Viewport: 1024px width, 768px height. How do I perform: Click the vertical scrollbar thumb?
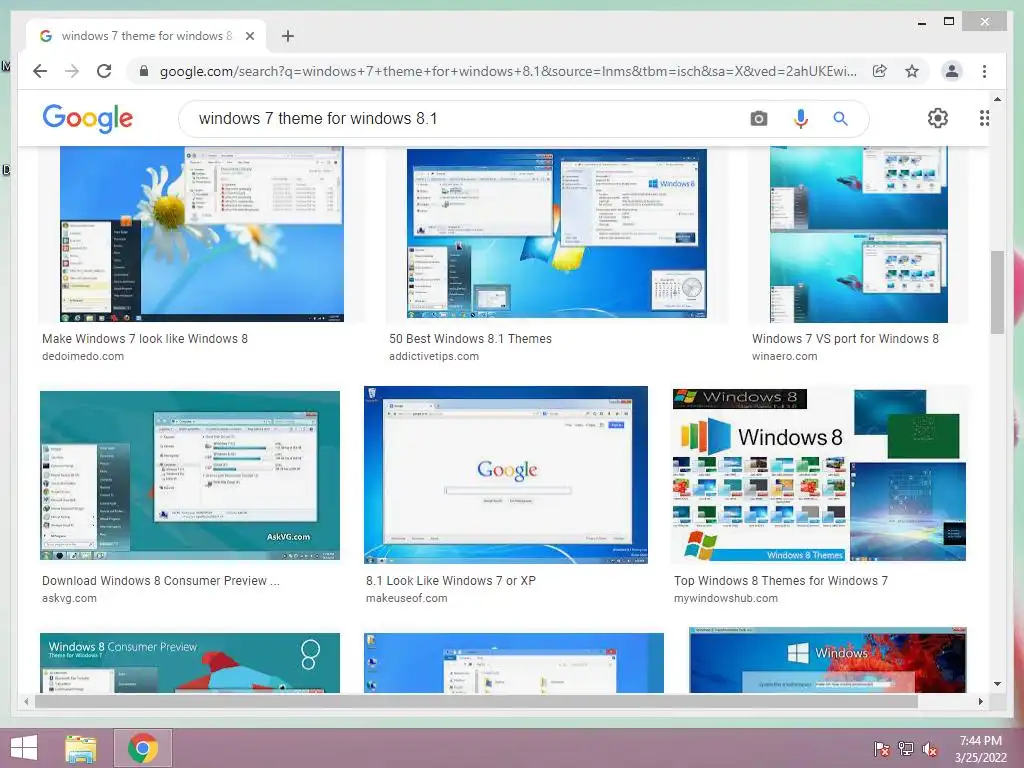pyautogui.click(x=997, y=292)
